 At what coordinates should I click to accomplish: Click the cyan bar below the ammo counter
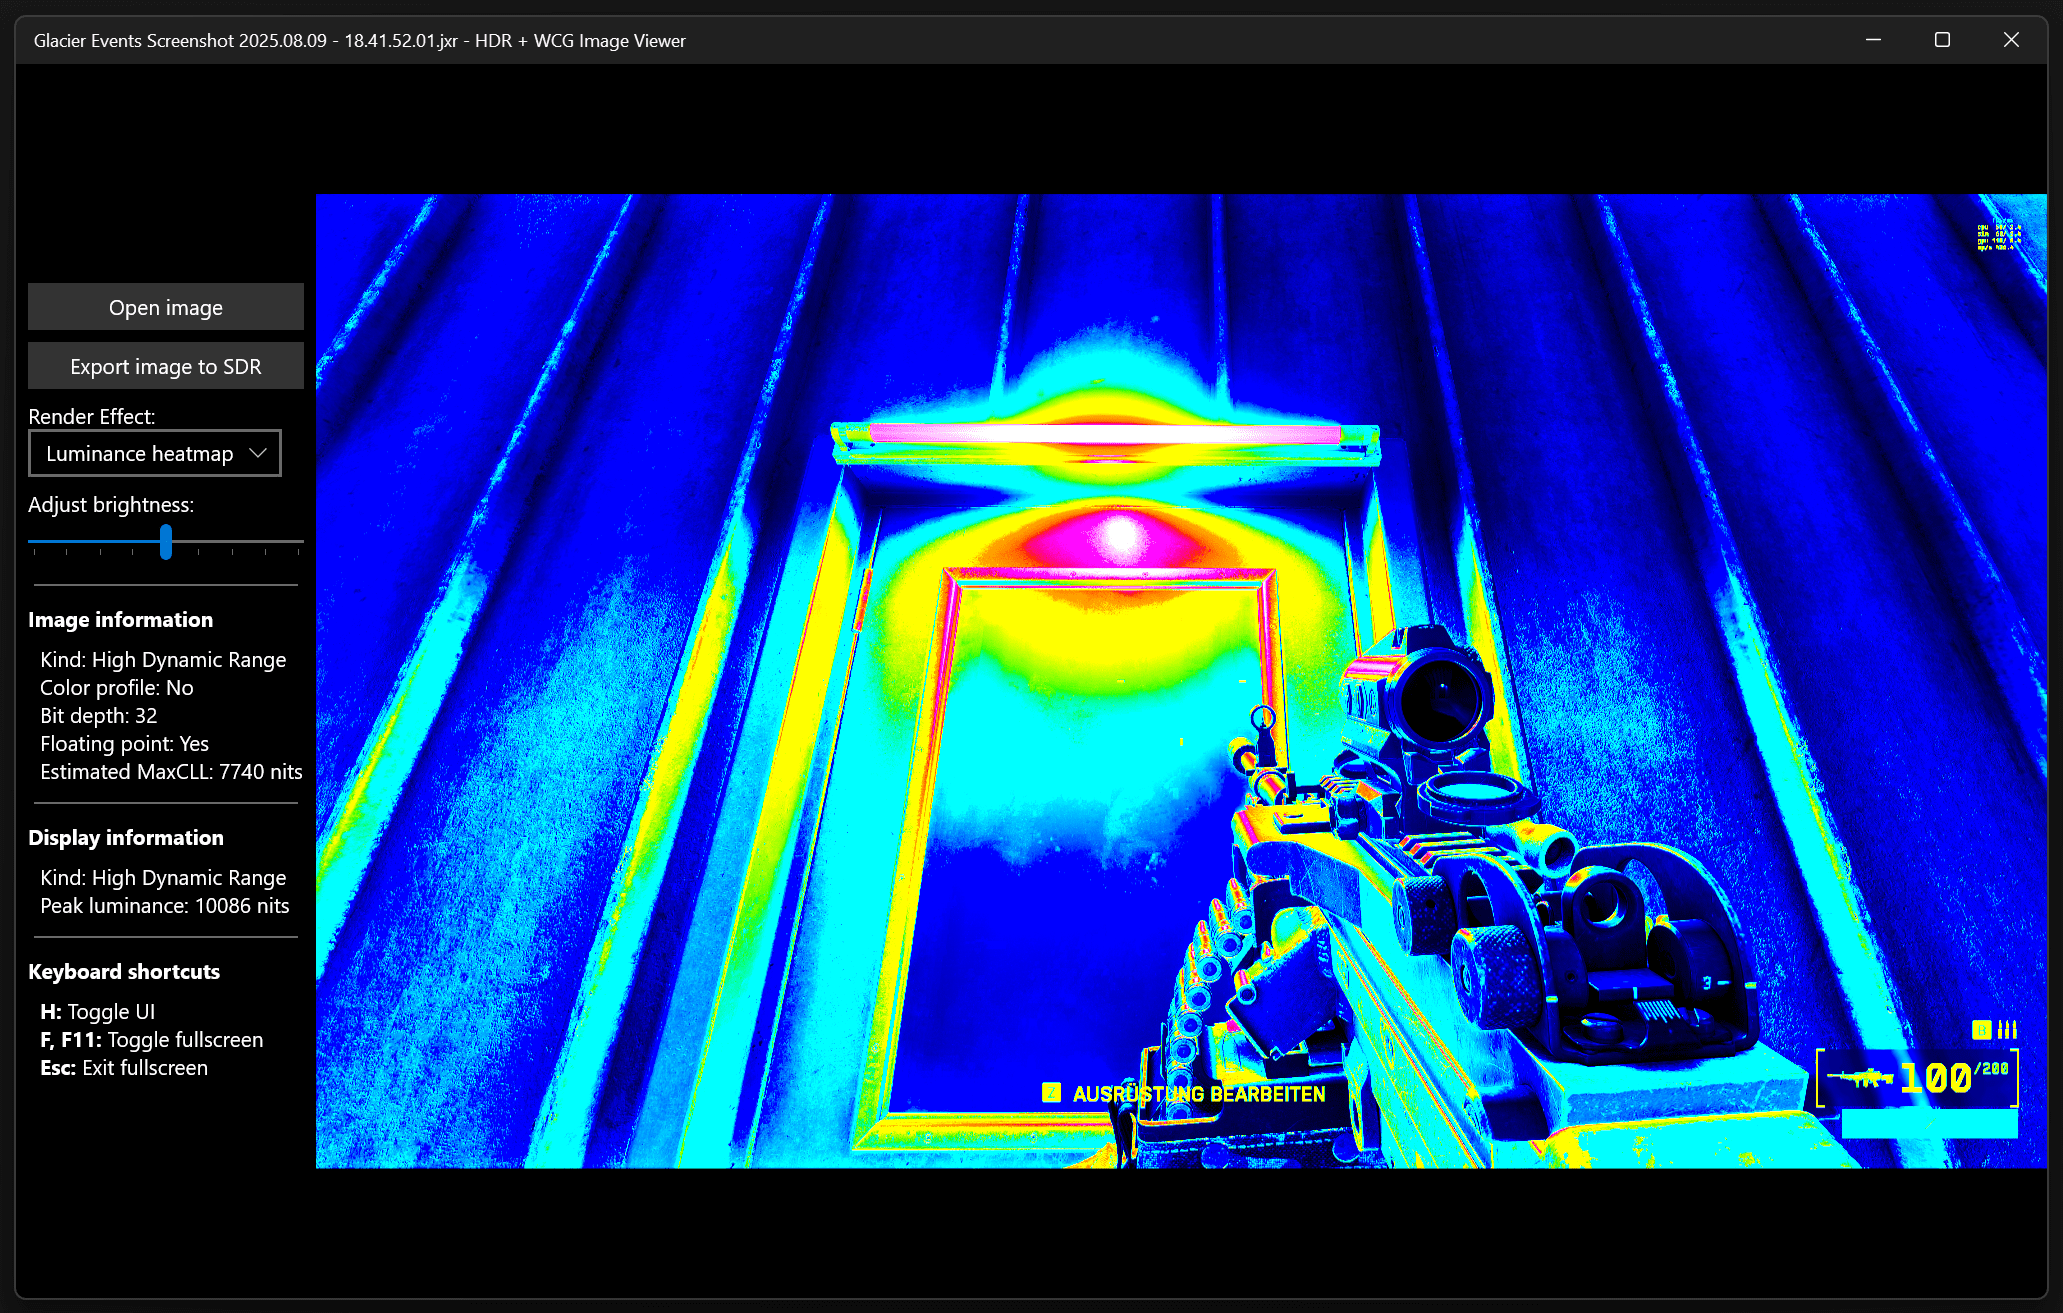[1929, 1124]
